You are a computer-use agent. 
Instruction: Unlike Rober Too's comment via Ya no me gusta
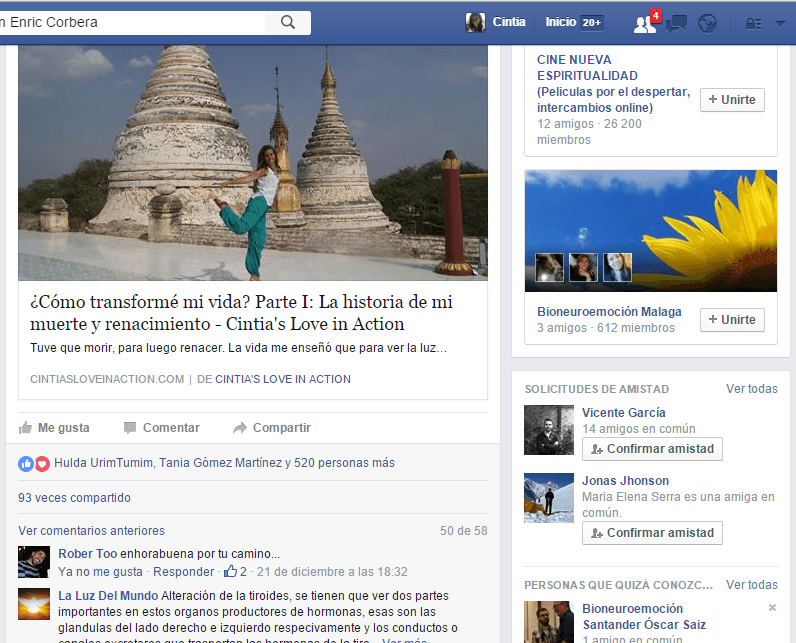100,572
